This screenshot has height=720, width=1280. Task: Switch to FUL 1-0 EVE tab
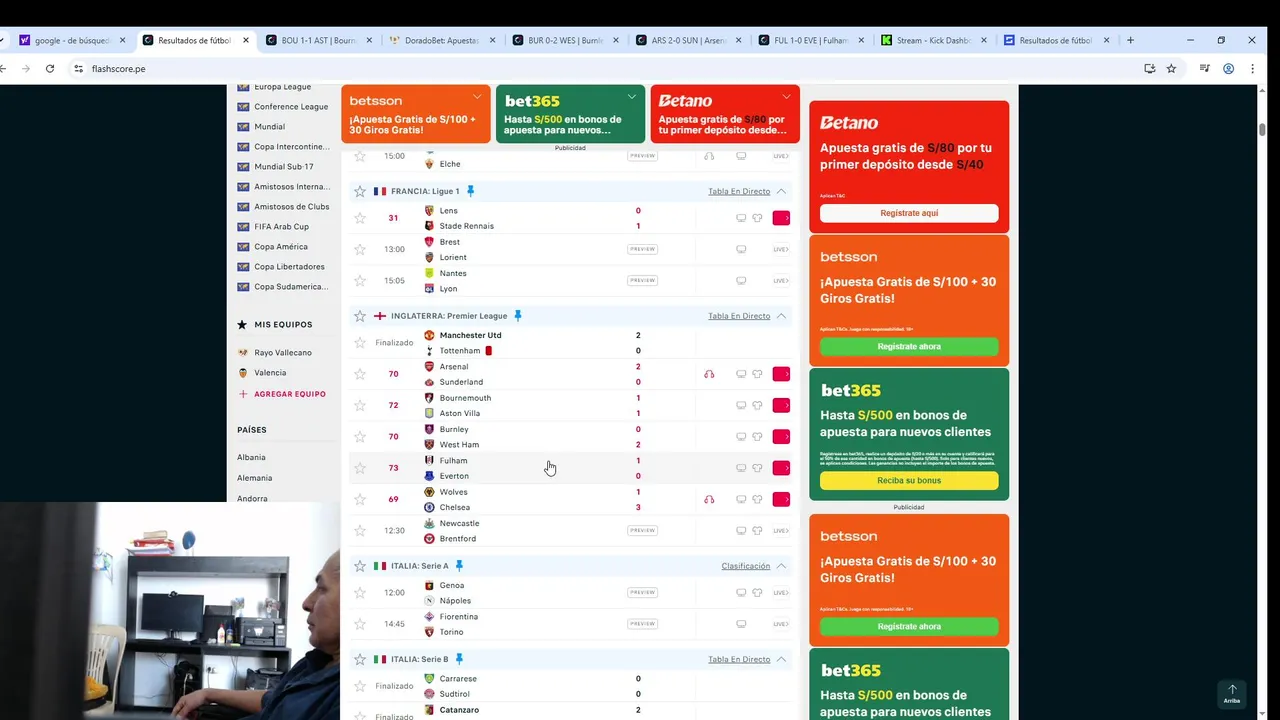pos(810,41)
